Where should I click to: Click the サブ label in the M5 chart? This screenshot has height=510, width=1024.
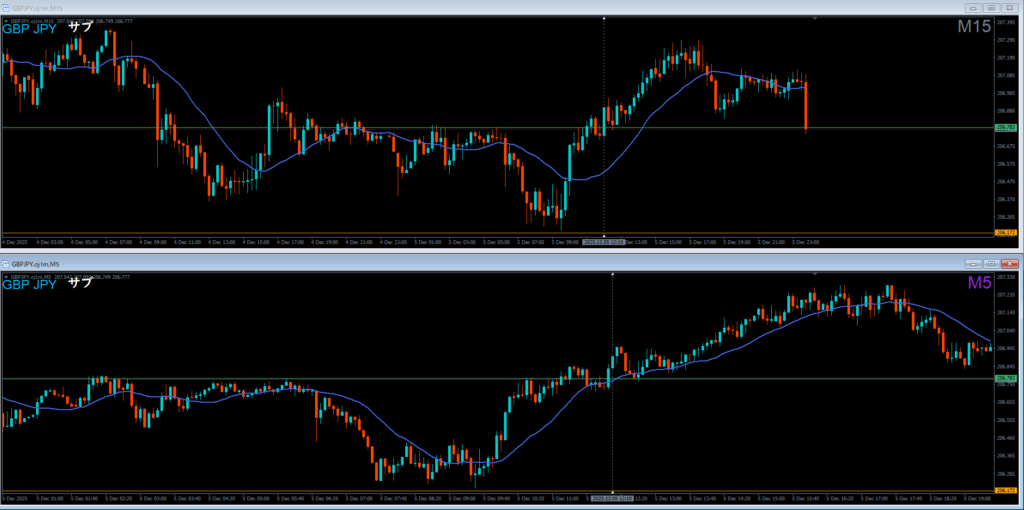point(80,283)
